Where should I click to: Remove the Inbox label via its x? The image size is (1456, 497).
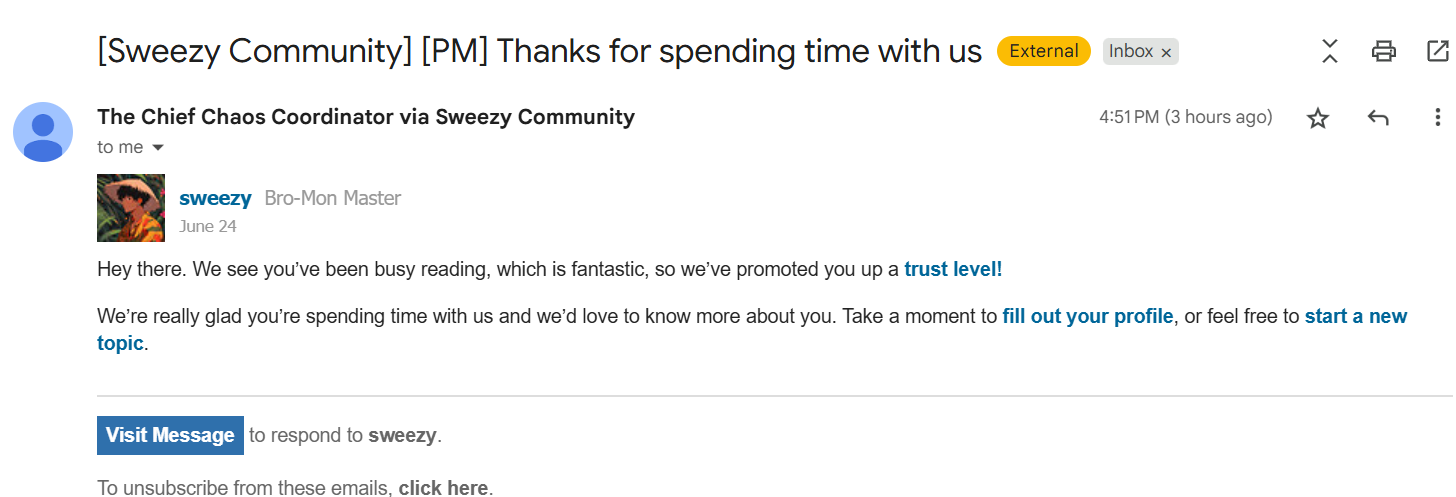(1166, 52)
